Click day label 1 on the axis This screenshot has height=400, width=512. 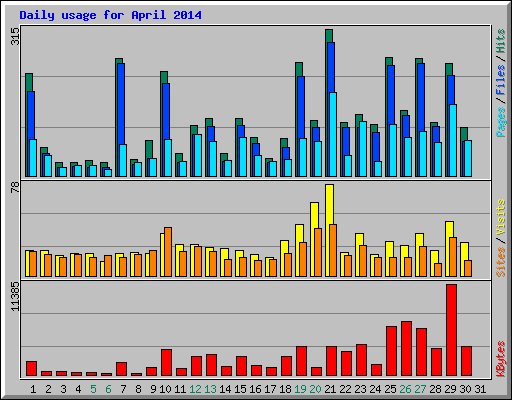coord(33,389)
